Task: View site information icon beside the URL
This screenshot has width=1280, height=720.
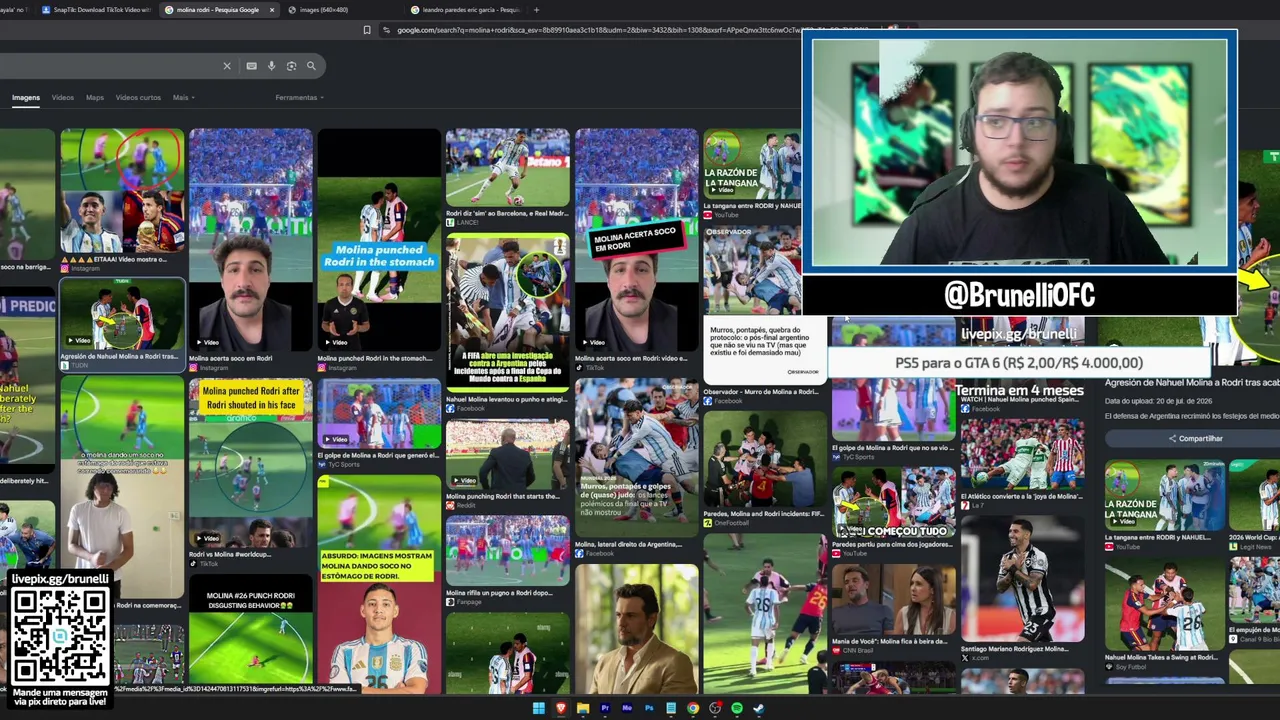Action: point(387,30)
